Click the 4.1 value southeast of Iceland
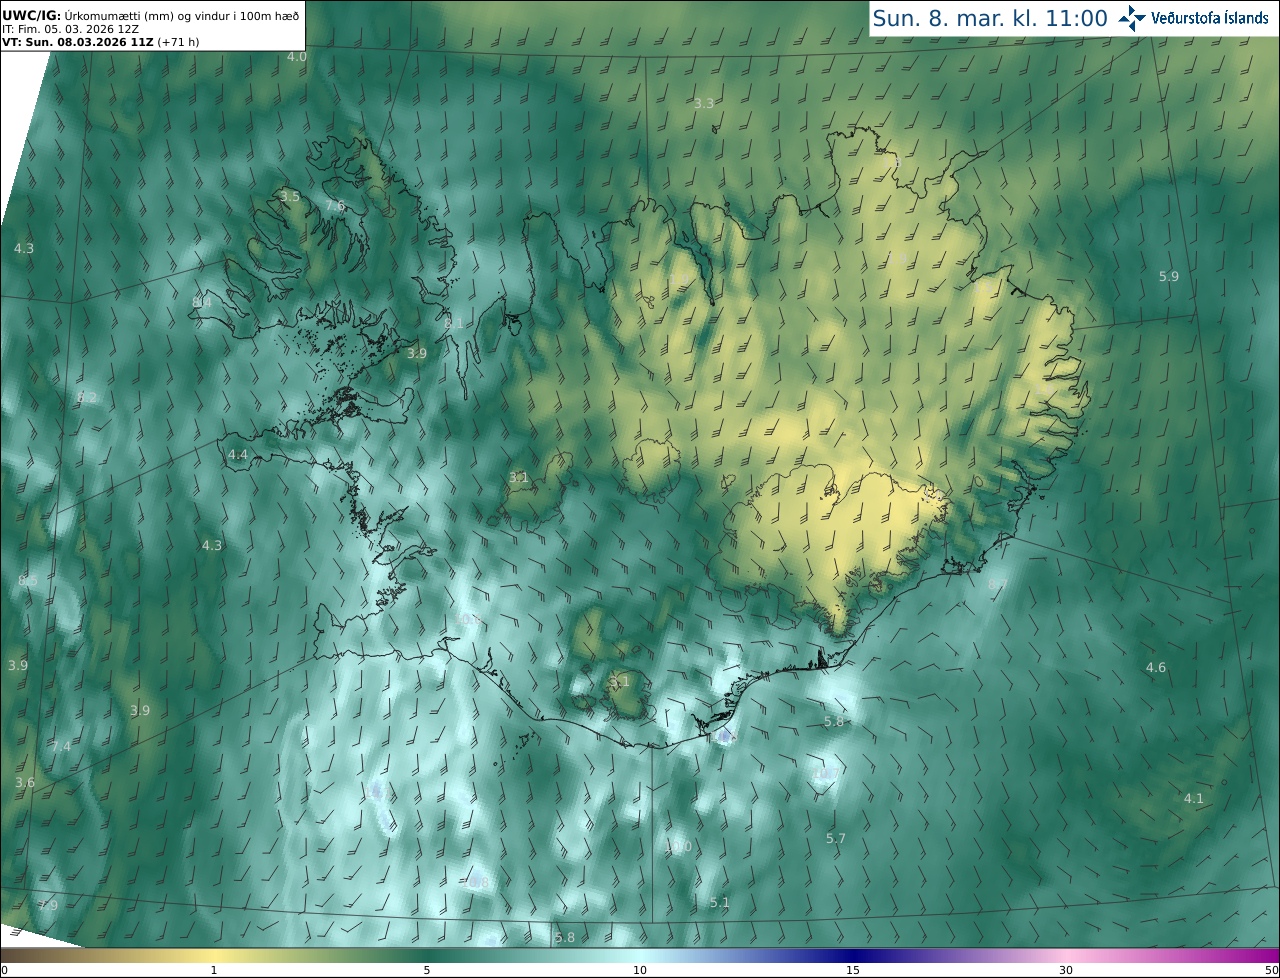 (1193, 798)
